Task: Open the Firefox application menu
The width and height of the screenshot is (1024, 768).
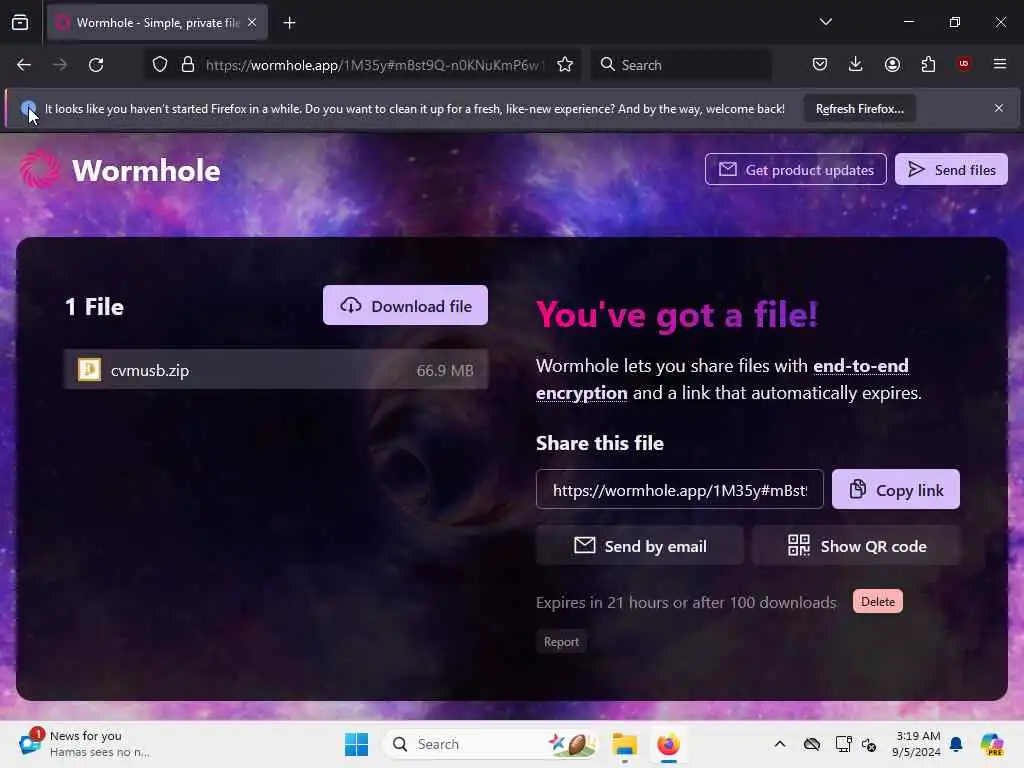Action: click(x=999, y=64)
